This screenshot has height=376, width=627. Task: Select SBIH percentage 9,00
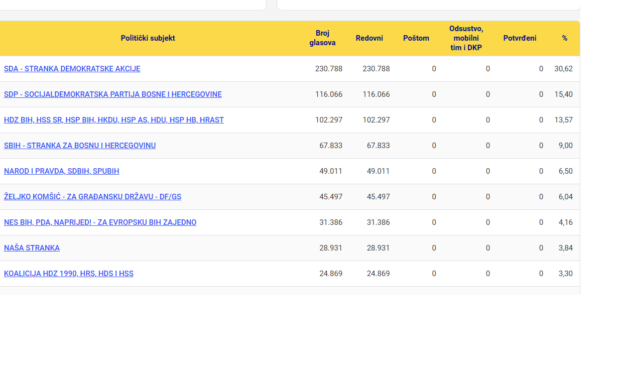[x=565, y=146]
